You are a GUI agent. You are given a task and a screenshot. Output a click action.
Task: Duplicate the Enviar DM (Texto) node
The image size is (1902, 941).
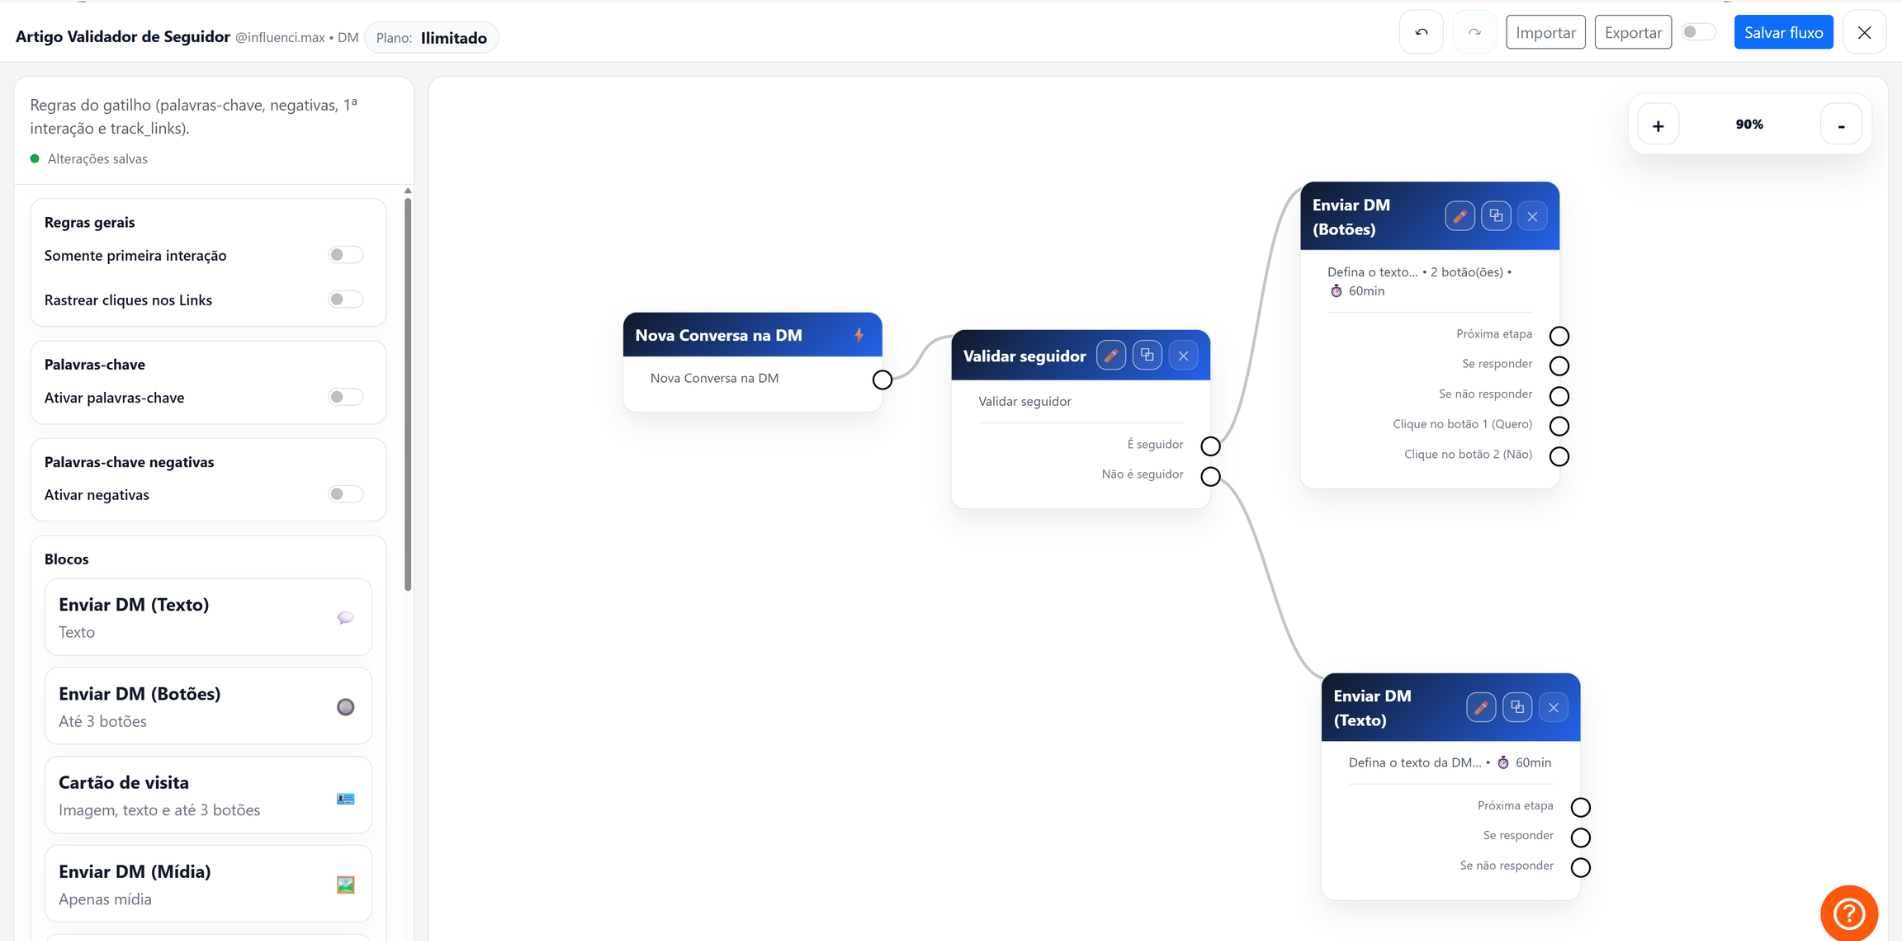click(x=1517, y=707)
